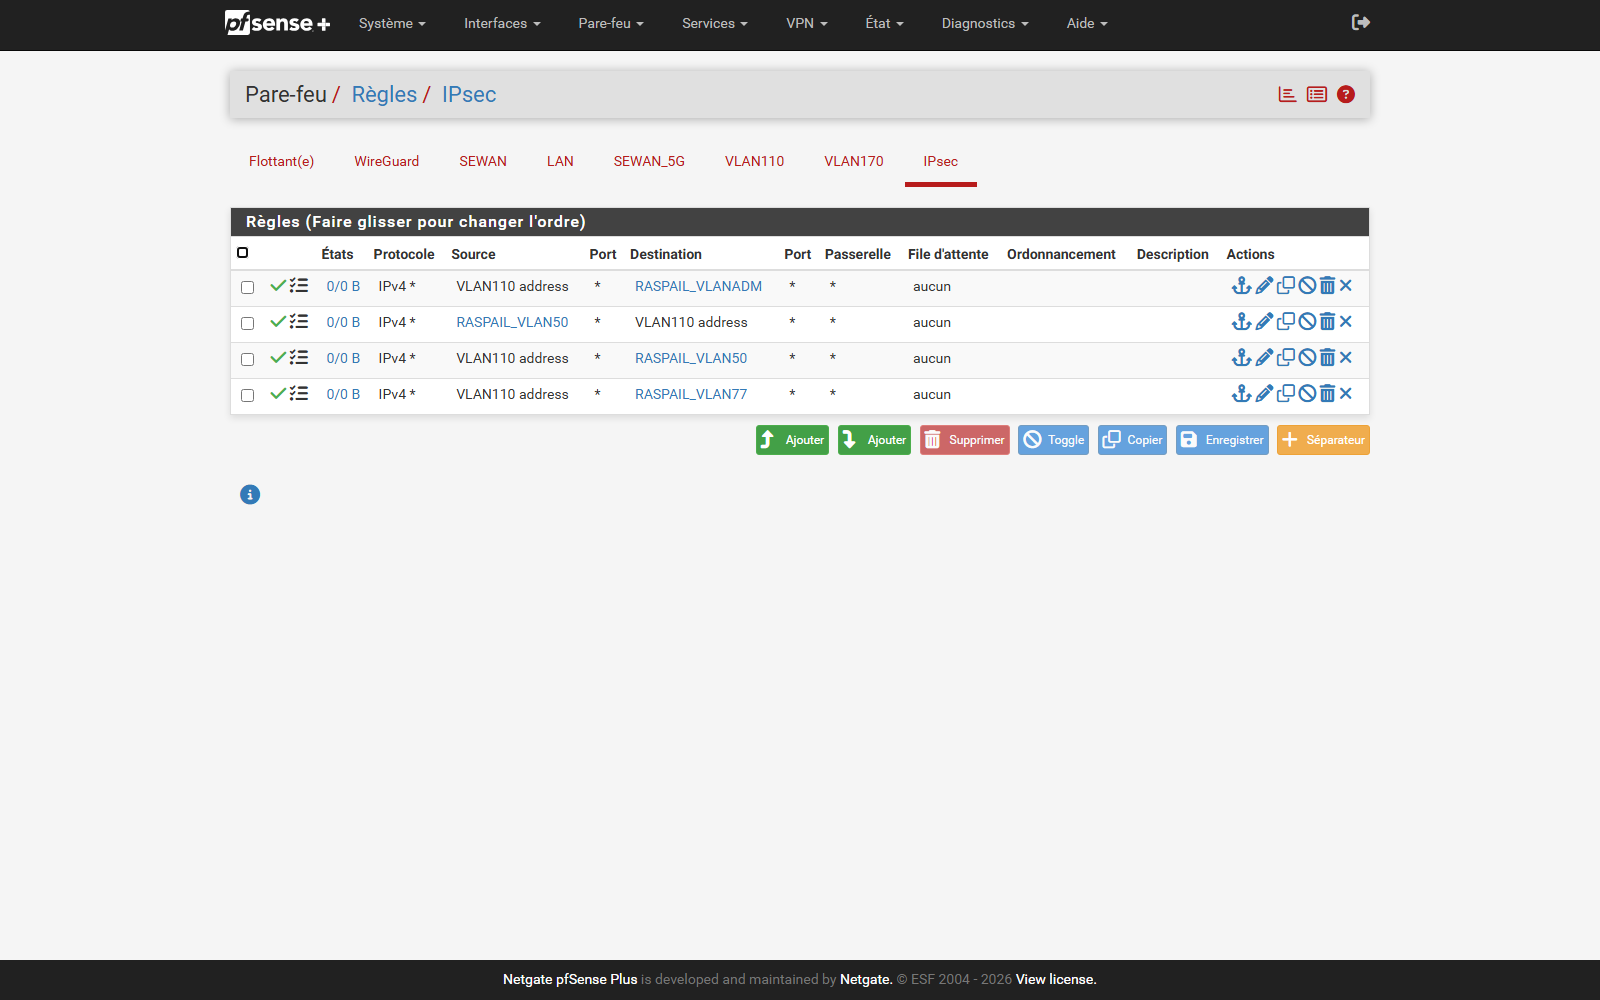Image resolution: width=1600 pixels, height=1000 pixels.
Task: Edit the rule with source RASPAIL_VLAN50
Action: coord(1264,322)
